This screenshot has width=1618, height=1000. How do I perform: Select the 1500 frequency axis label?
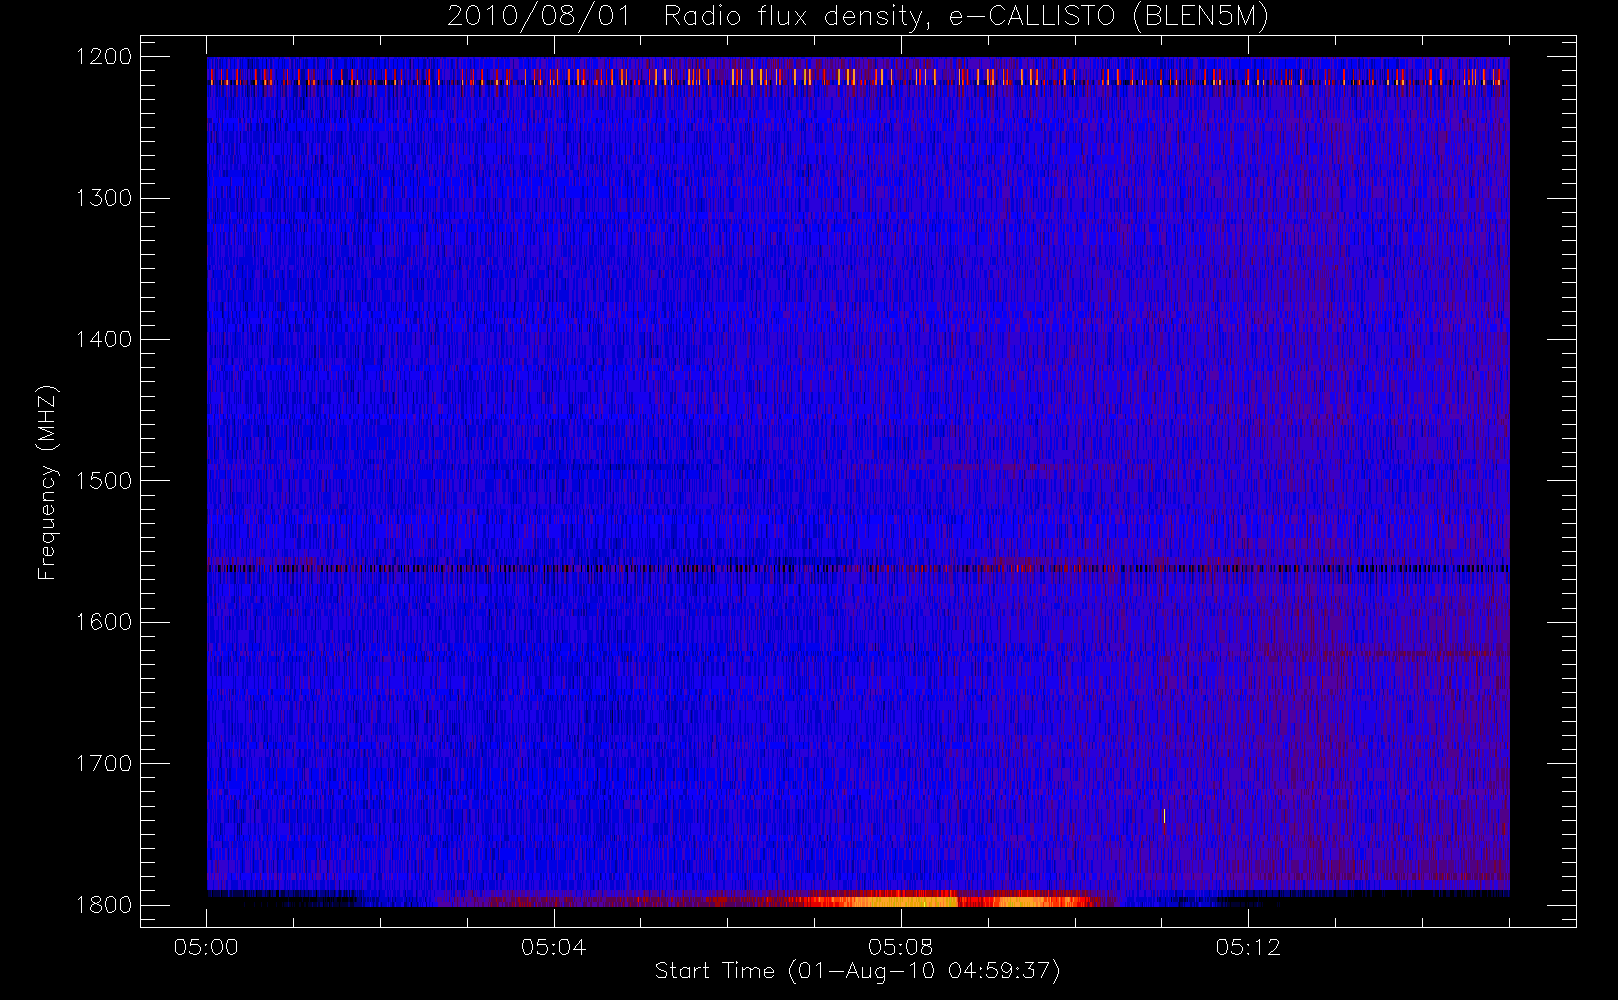(x=104, y=480)
